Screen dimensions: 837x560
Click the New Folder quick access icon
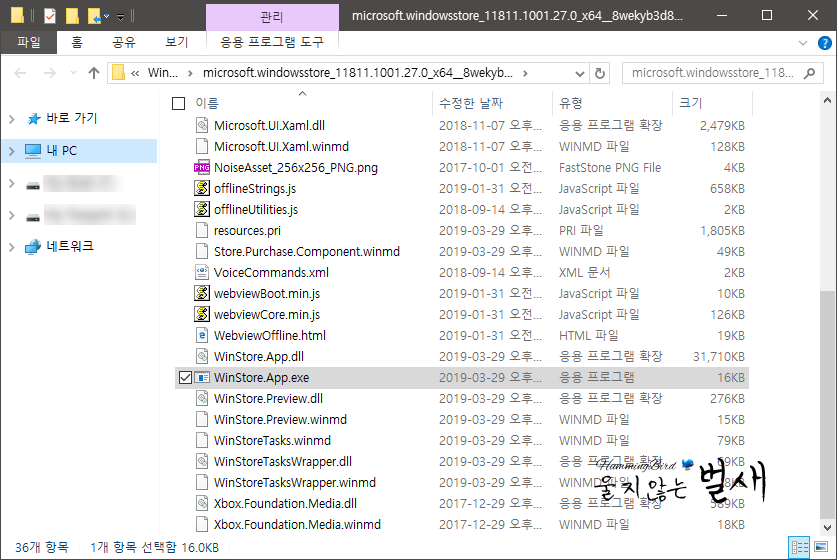(72, 16)
